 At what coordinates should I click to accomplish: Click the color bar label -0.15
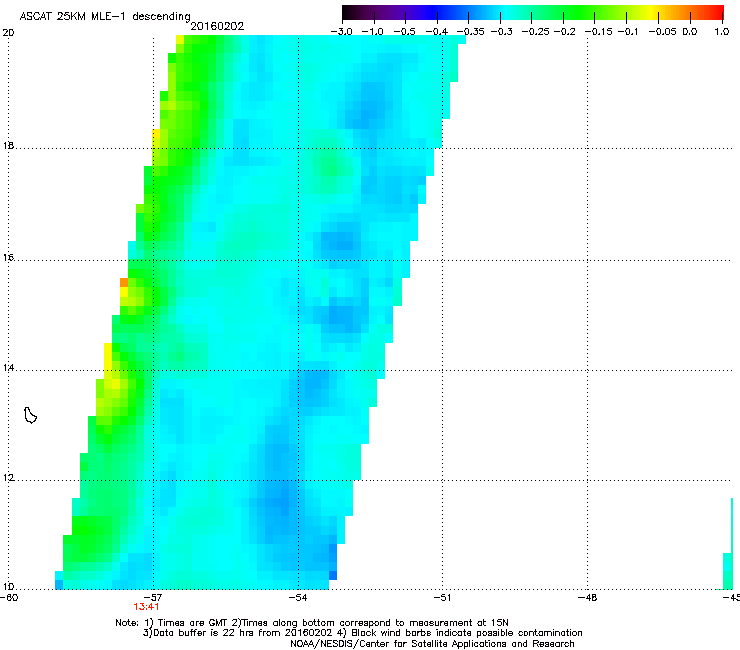(598, 32)
